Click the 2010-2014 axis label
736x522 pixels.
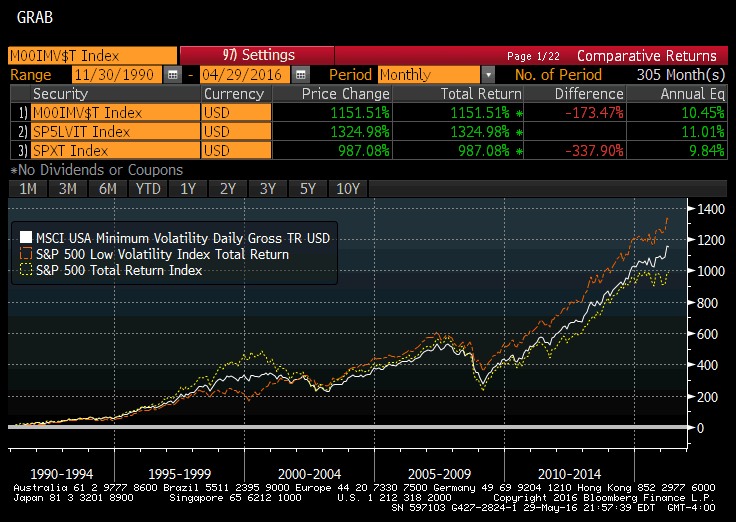(569, 474)
